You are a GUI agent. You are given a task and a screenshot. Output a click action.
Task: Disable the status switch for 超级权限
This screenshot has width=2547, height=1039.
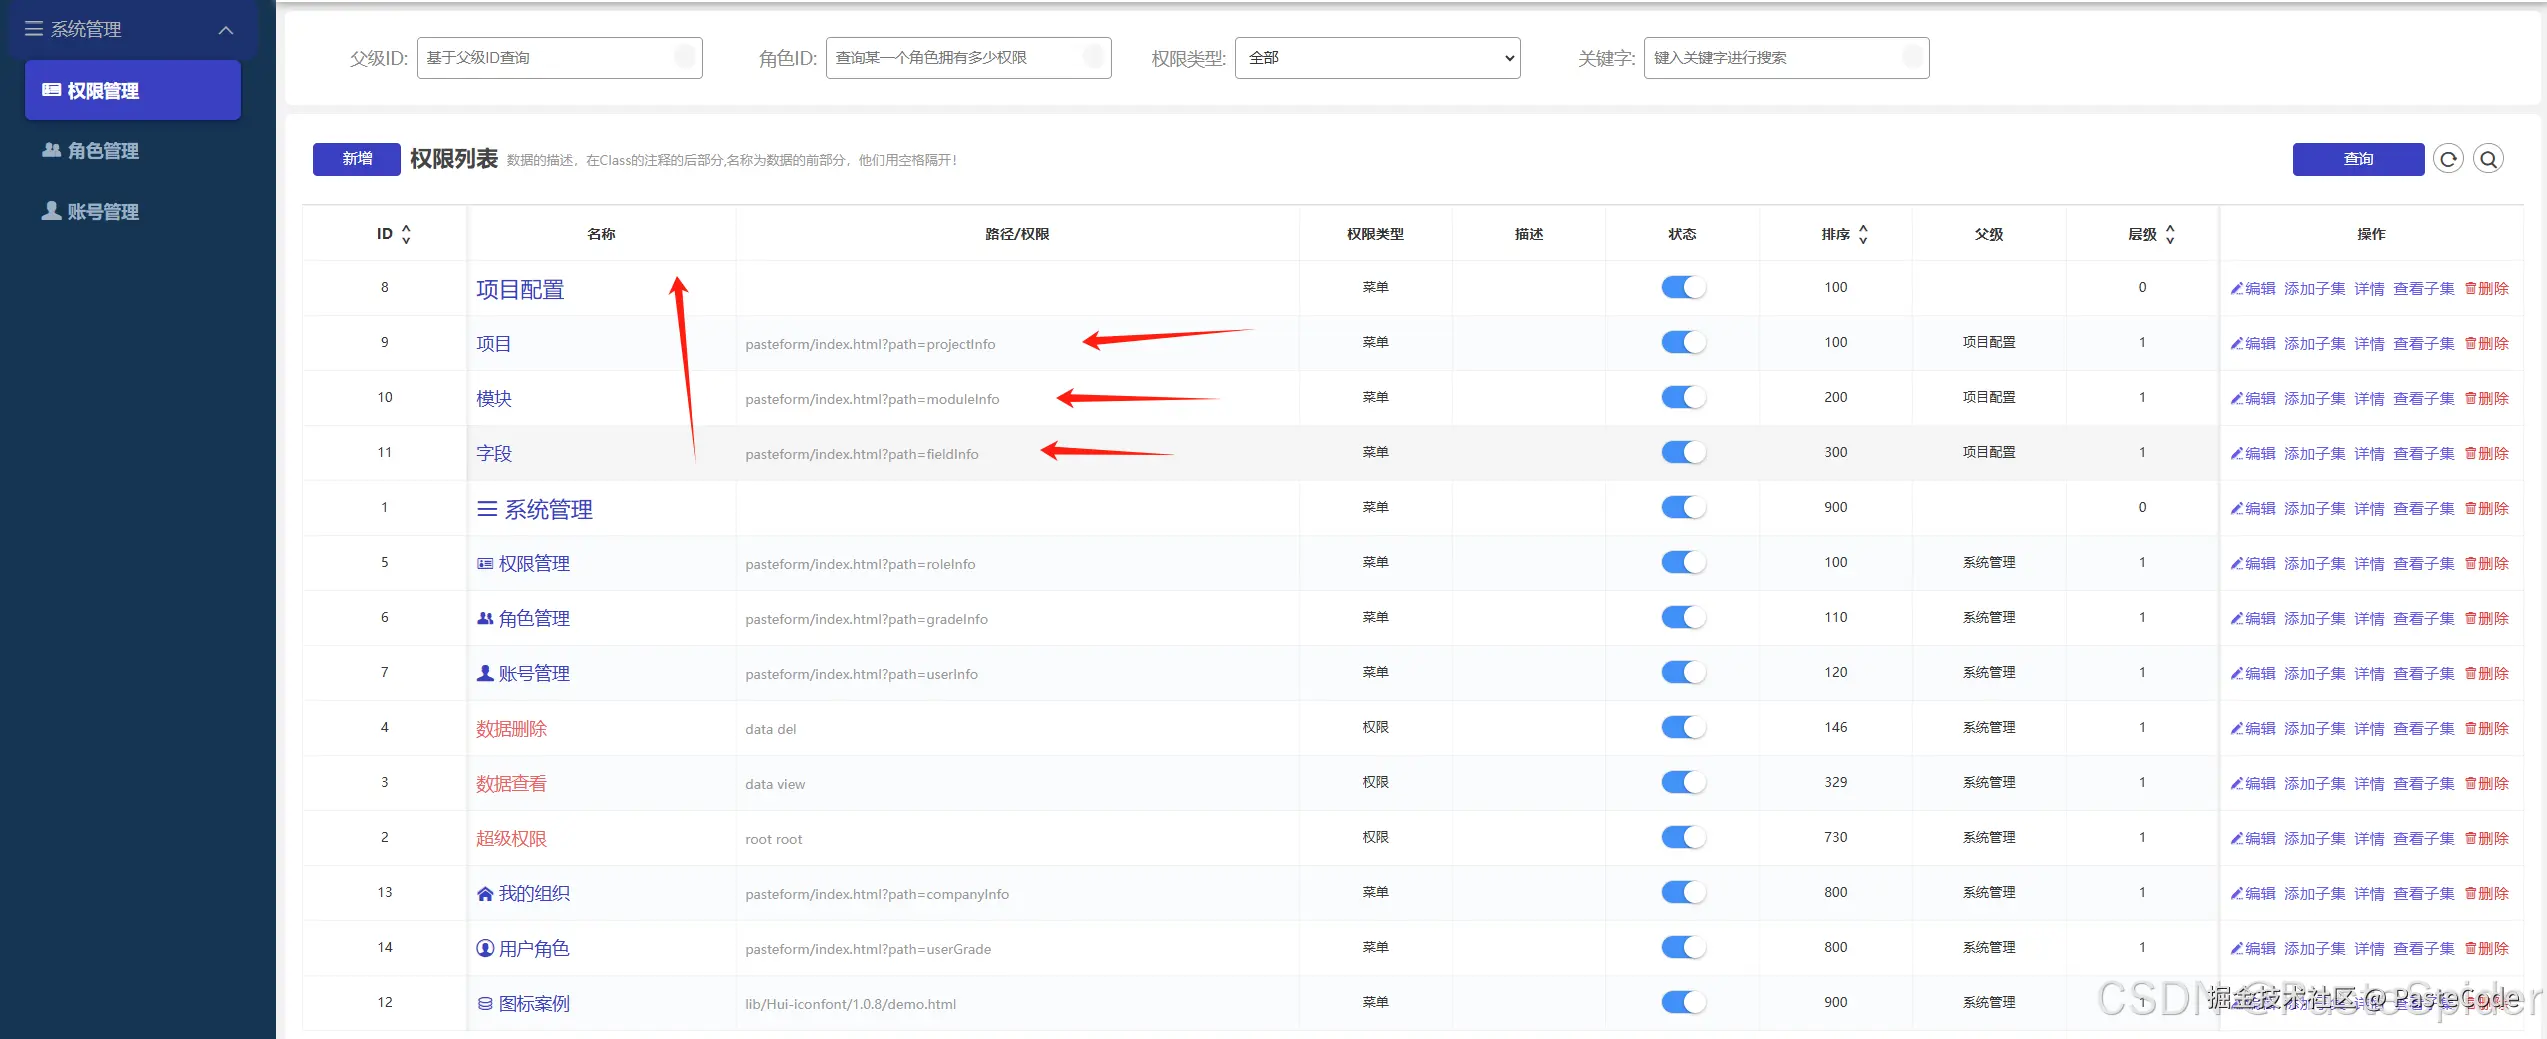[x=1683, y=837]
